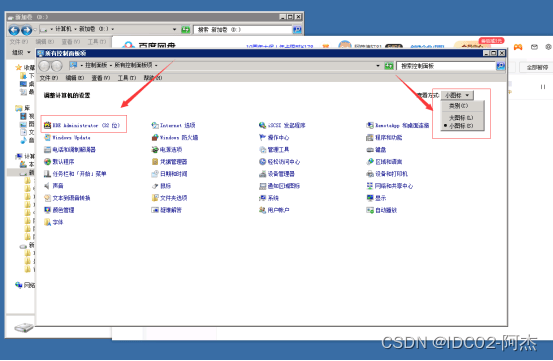This screenshot has width=553, height=361.
Task: Open the 声音 sound settings item
Action: click(x=54, y=186)
